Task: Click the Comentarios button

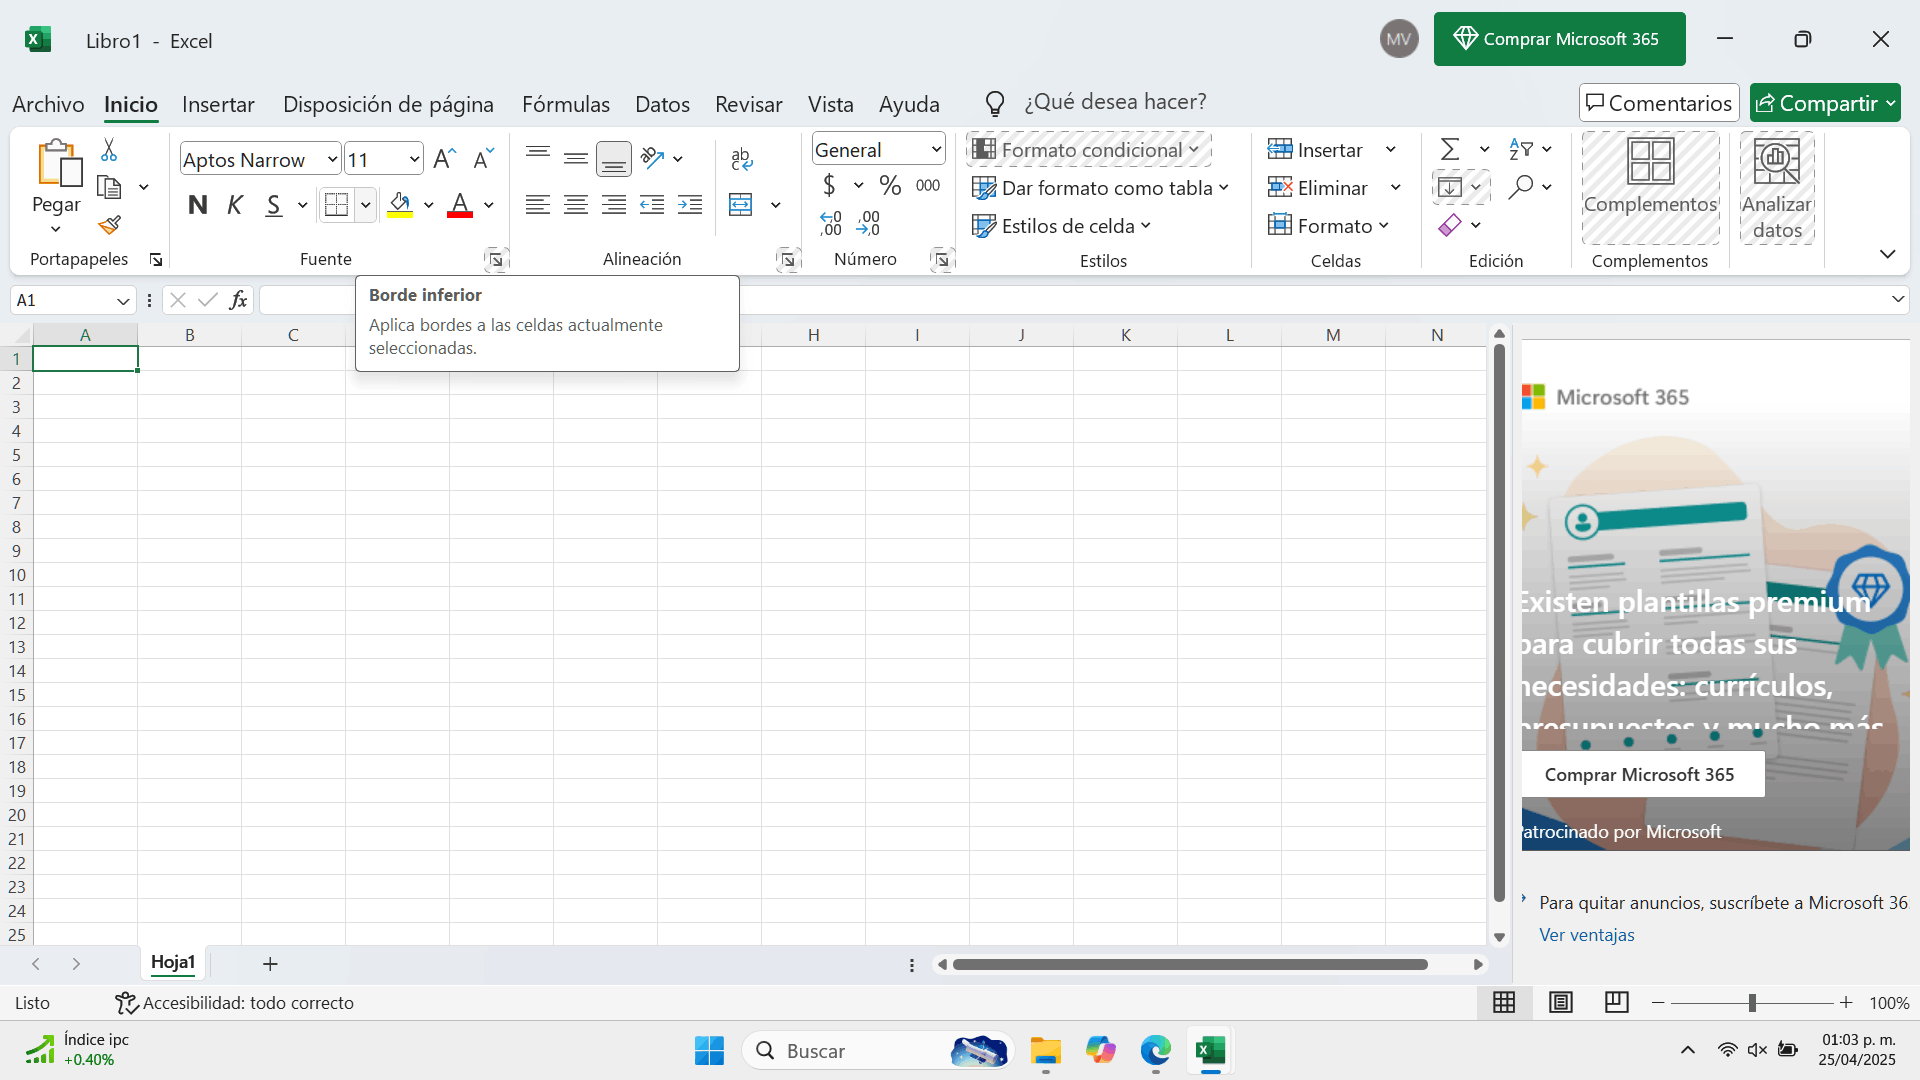Action: tap(1659, 103)
